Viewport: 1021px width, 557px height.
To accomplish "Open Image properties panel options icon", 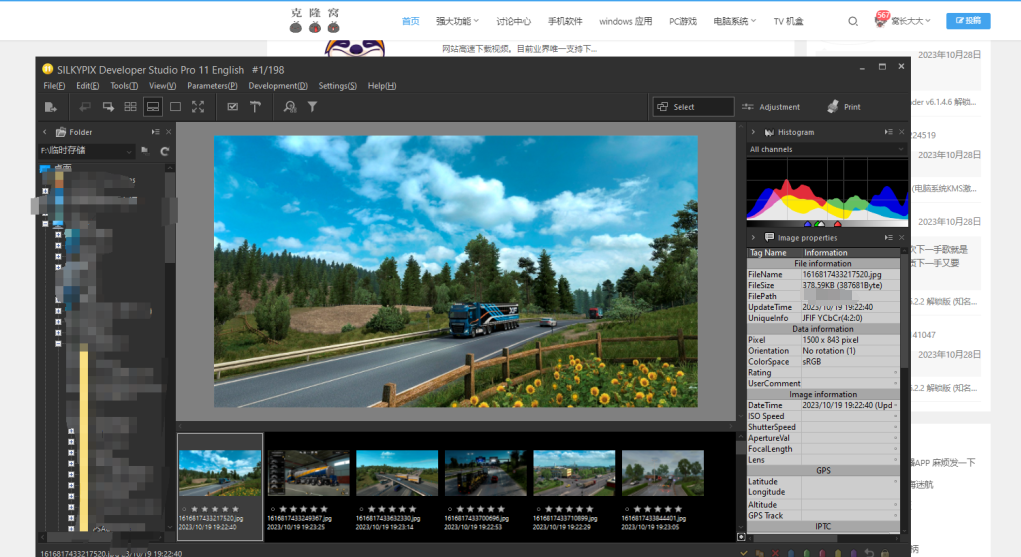I will tap(888, 237).
